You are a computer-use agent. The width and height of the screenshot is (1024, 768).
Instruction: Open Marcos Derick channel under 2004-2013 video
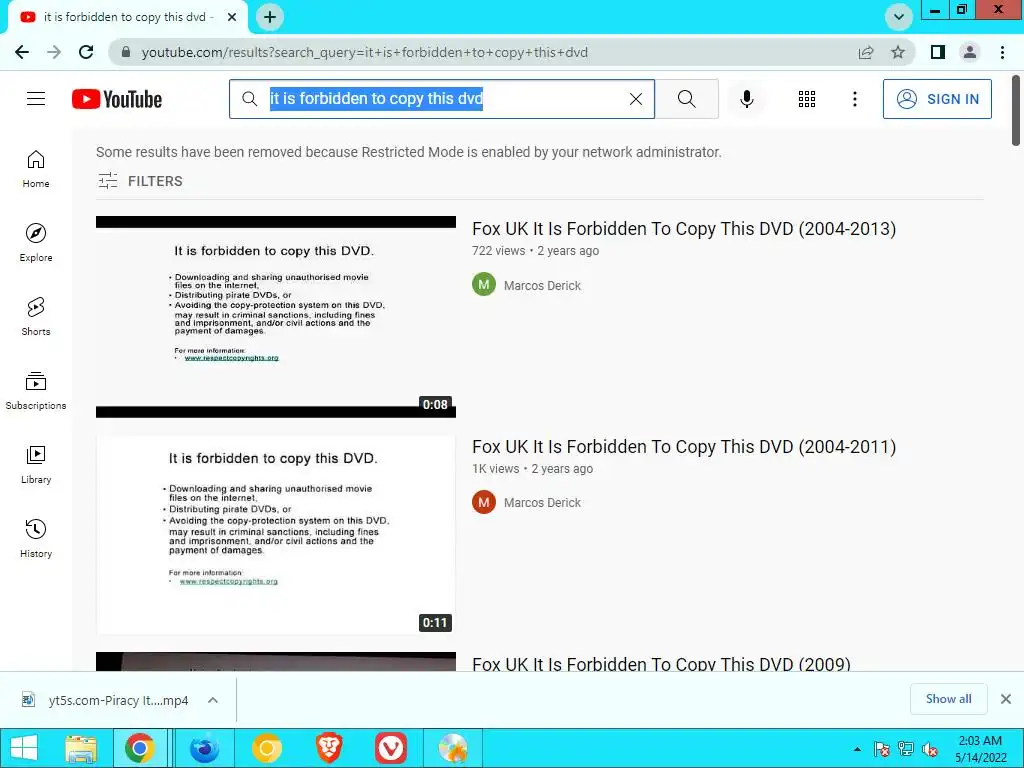click(x=542, y=285)
